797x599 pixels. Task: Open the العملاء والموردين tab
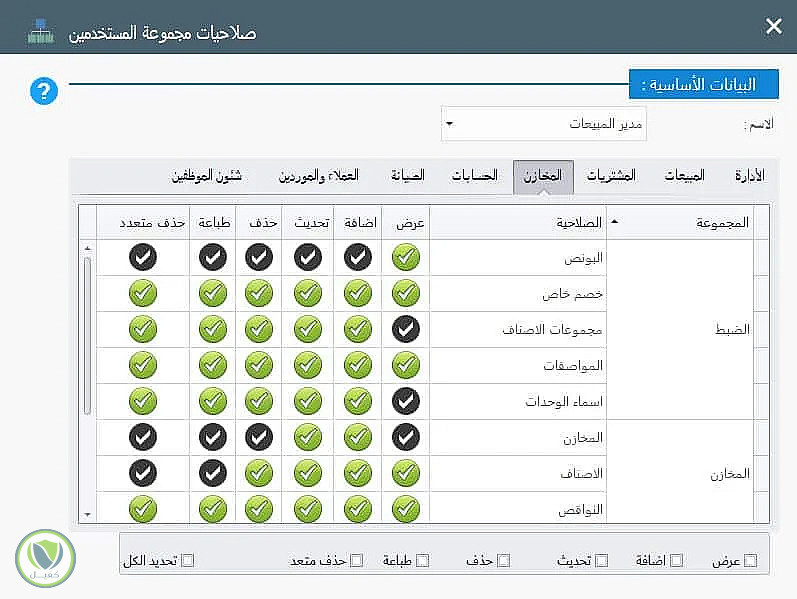tap(319, 176)
